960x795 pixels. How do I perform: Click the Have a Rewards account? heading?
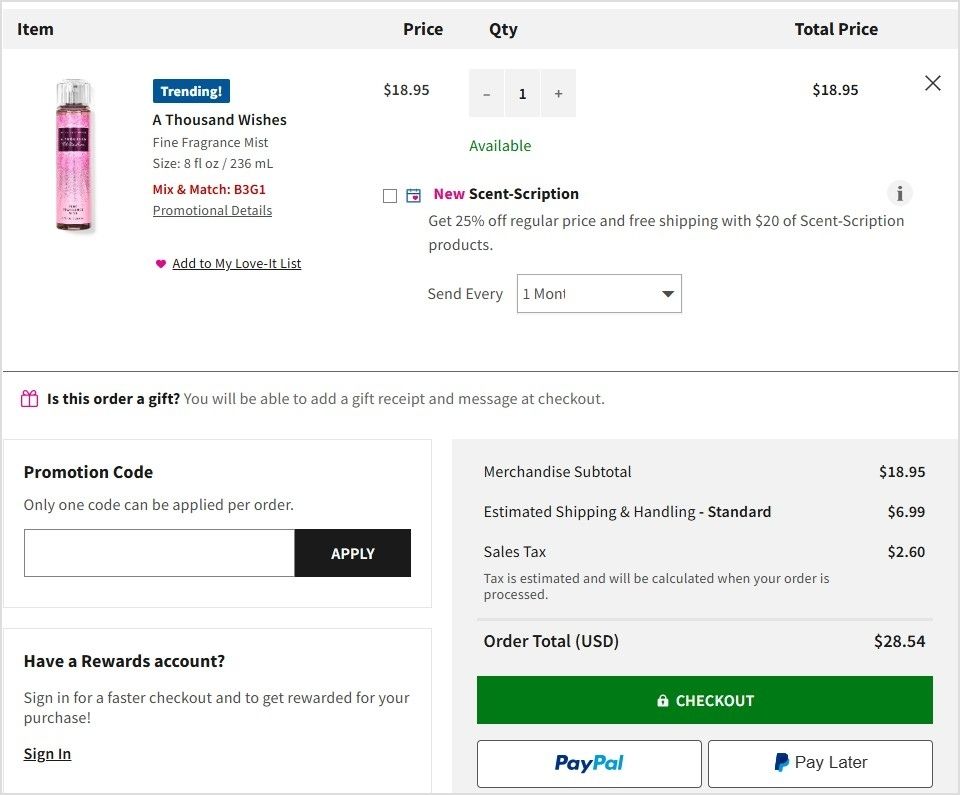pos(124,661)
